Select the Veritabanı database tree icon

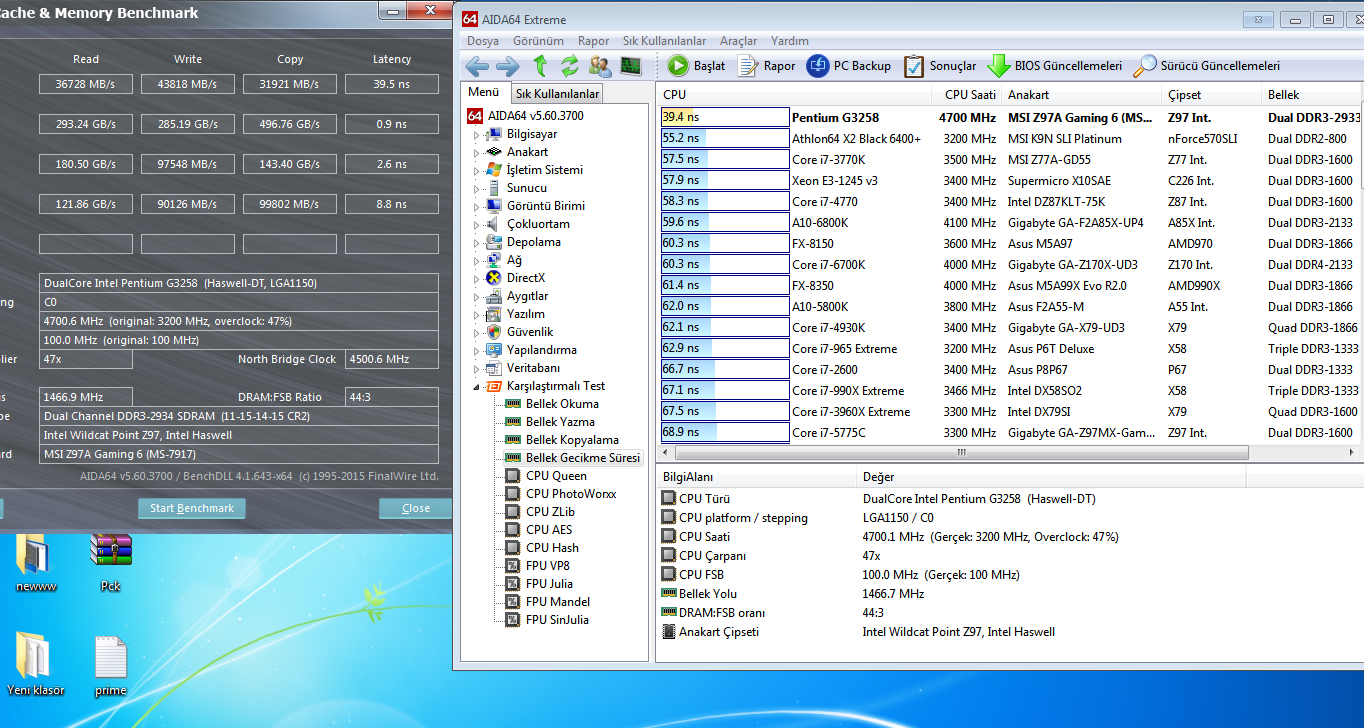click(x=493, y=368)
